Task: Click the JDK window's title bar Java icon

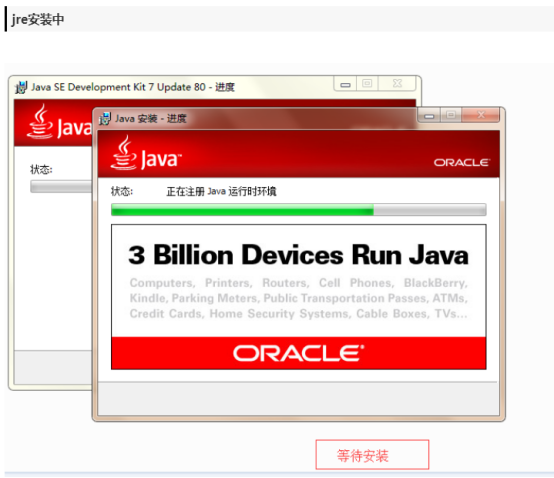Action: (x=21, y=87)
